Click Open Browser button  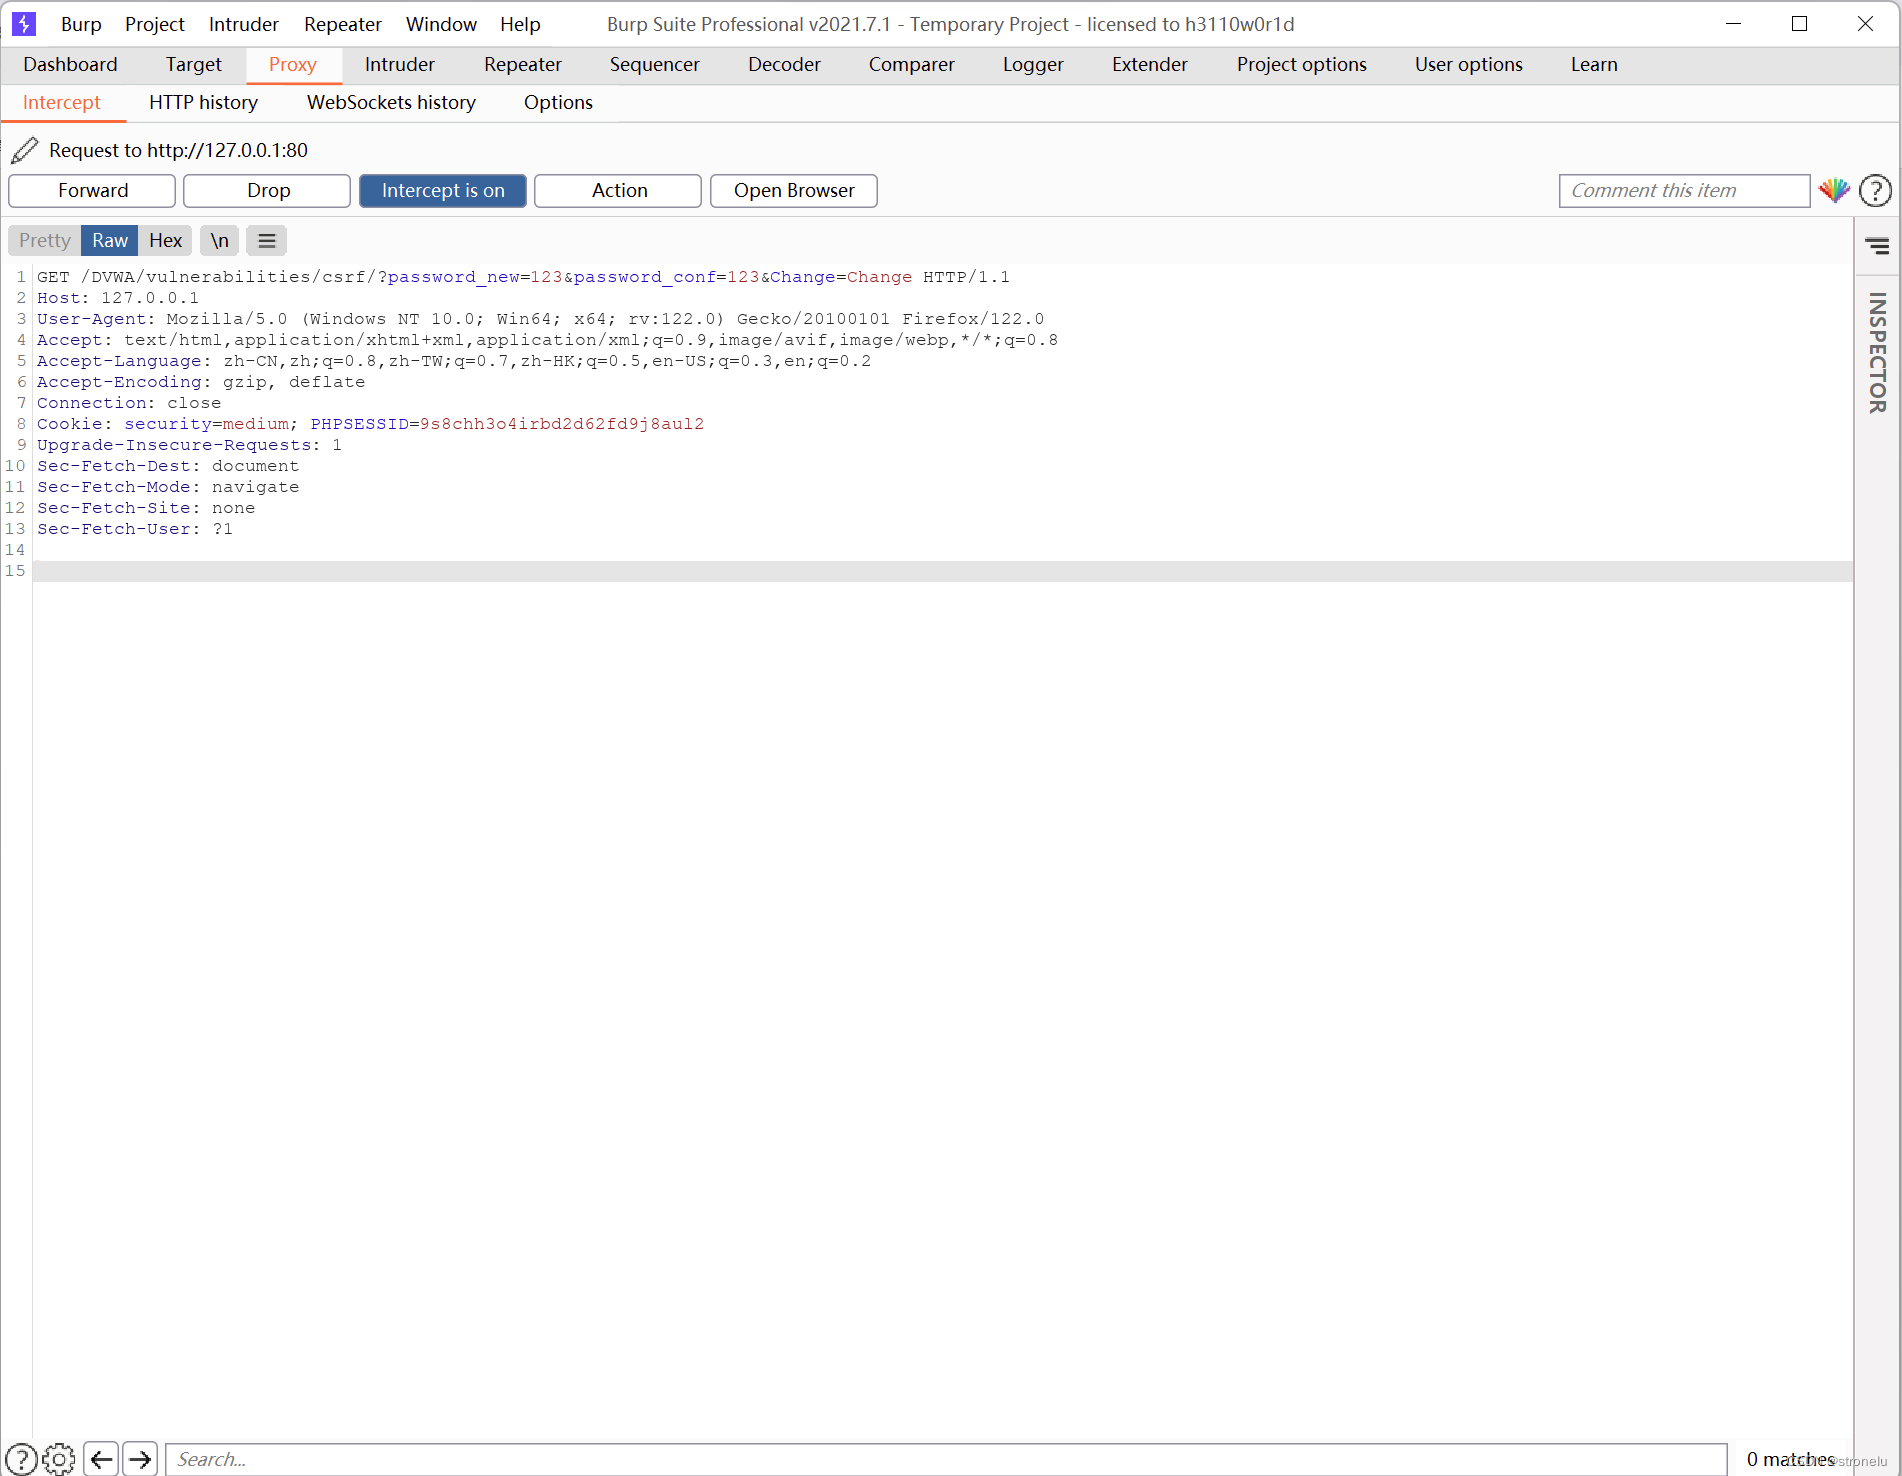coord(794,190)
